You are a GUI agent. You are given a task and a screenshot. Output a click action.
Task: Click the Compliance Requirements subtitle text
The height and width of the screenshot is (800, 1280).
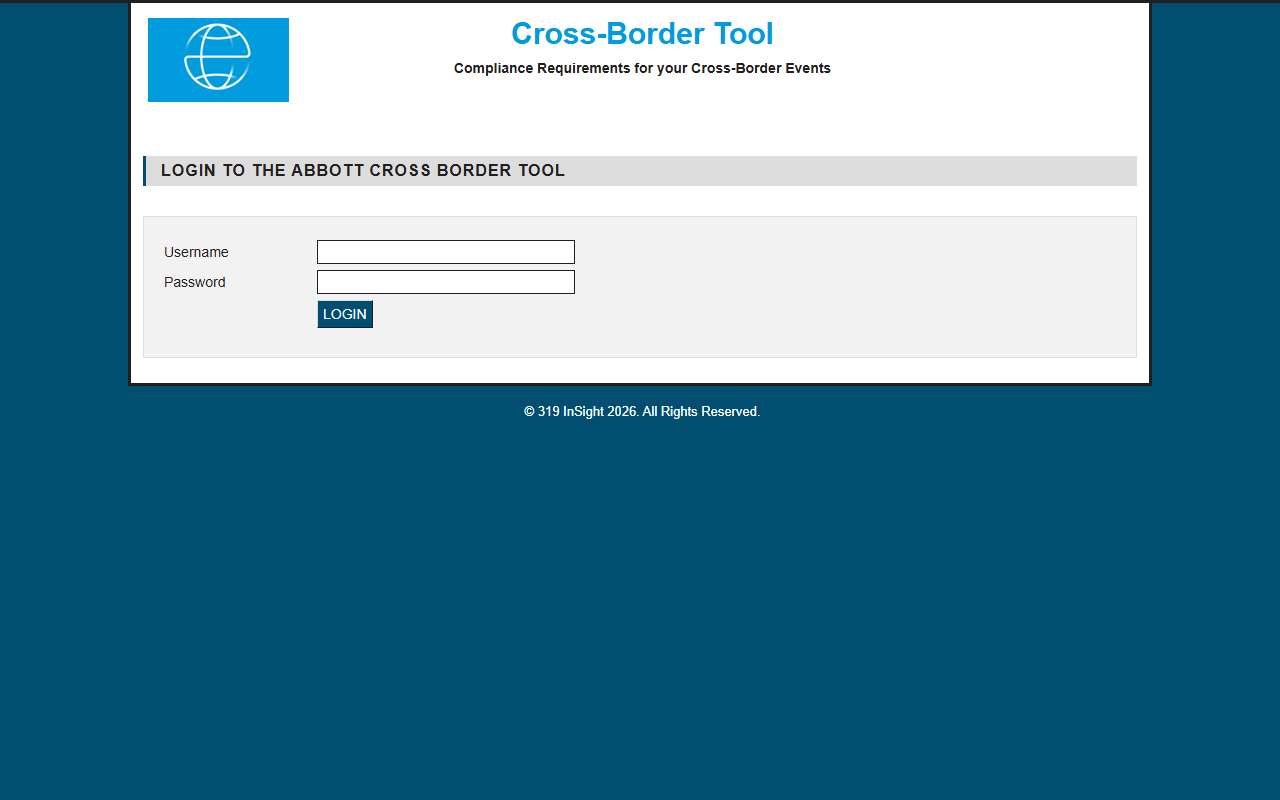click(x=642, y=68)
